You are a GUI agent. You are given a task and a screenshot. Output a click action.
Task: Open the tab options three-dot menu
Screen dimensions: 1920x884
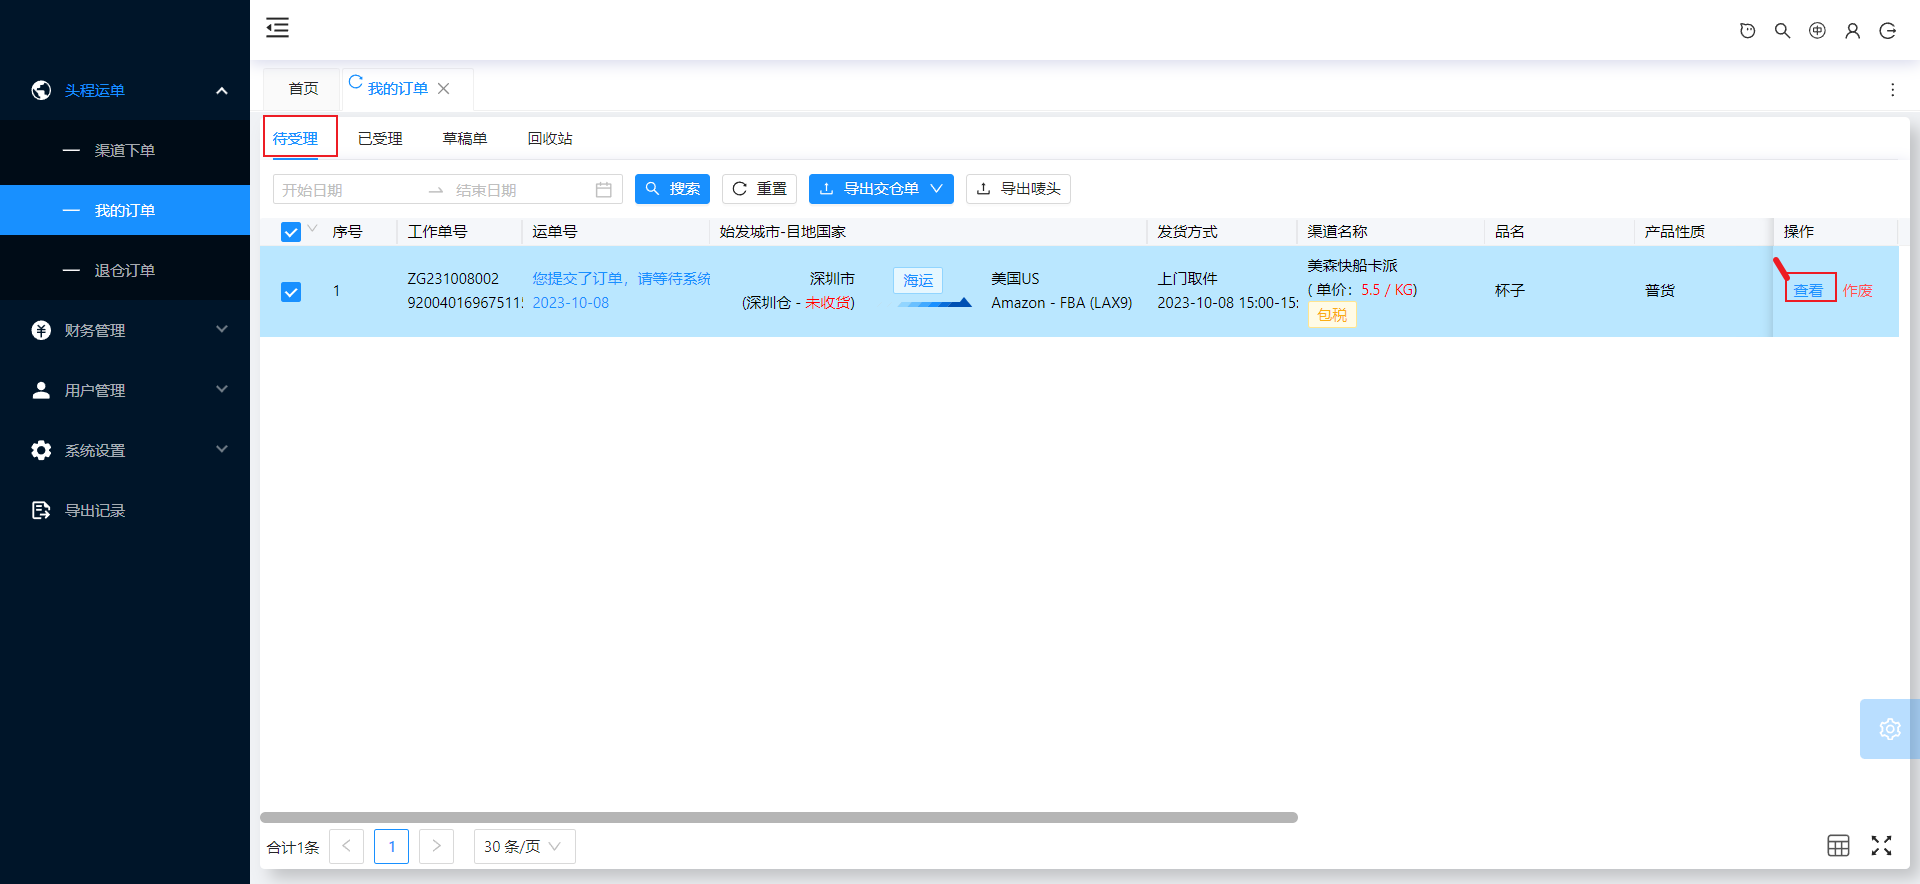click(1892, 90)
